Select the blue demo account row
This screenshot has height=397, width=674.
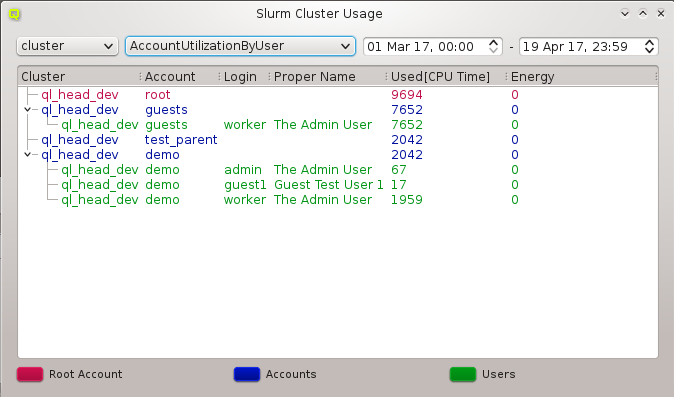coord(338,155)
